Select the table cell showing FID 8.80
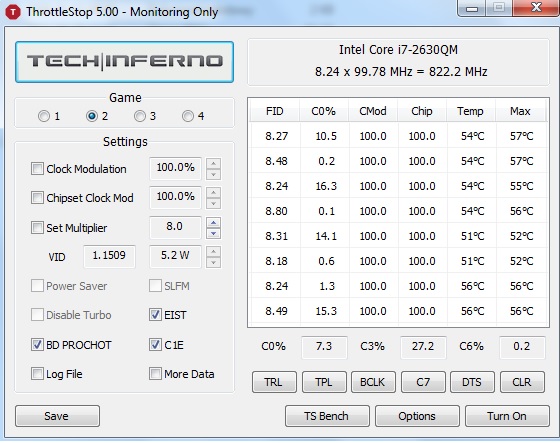 (276, 211)
